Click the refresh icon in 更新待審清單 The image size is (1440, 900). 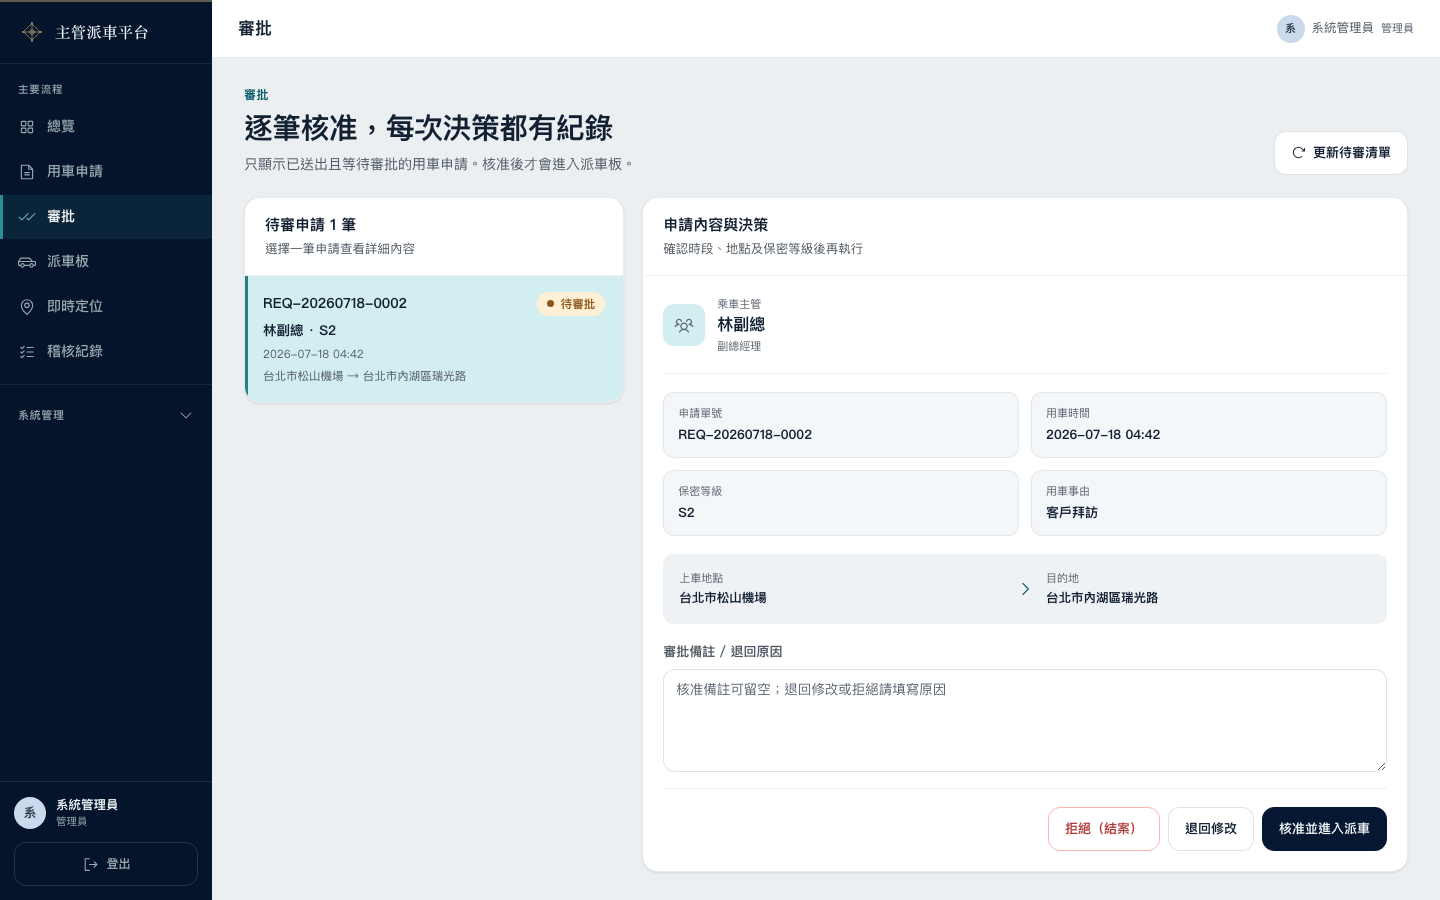pyautogui.click(x=1298, y=153)
